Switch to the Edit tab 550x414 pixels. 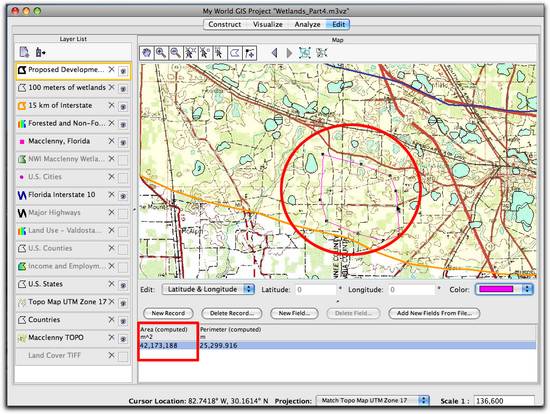point(338,24)
